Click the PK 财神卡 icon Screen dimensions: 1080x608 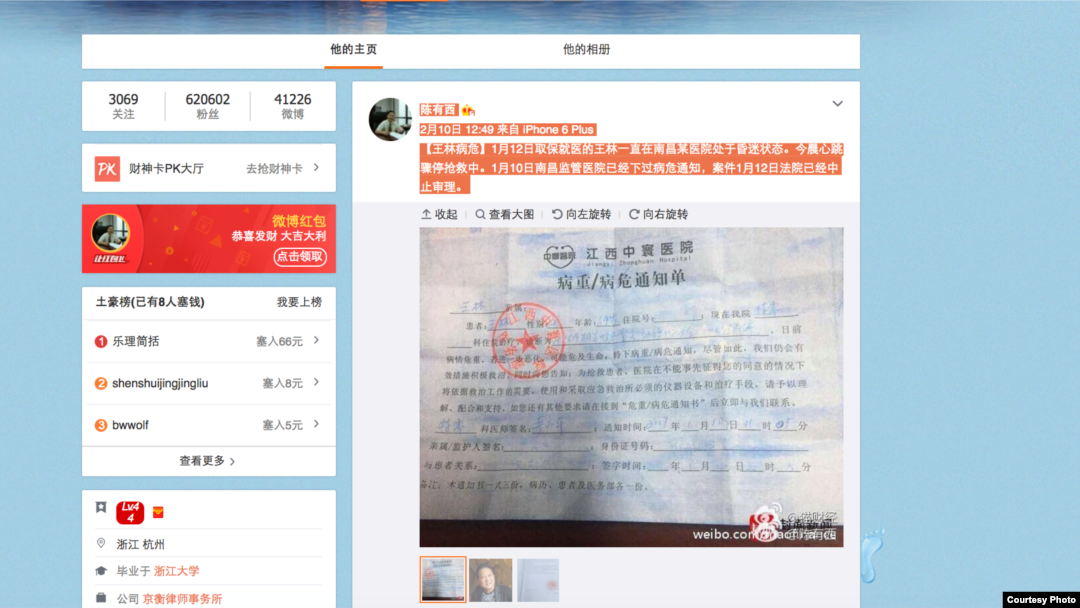coord(107,169)
